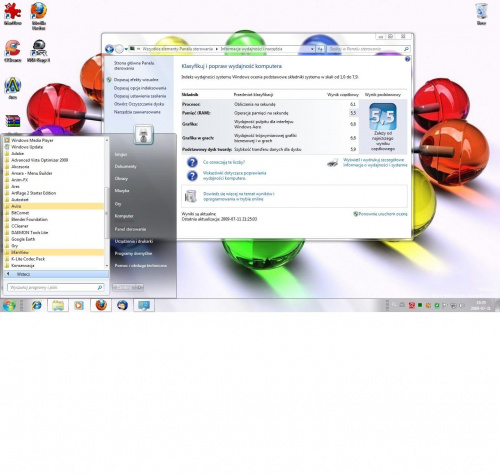Click Dopasuj opcje indeksowania link
500x474 pixels.
pyautogui.click(x=140, y=88)
